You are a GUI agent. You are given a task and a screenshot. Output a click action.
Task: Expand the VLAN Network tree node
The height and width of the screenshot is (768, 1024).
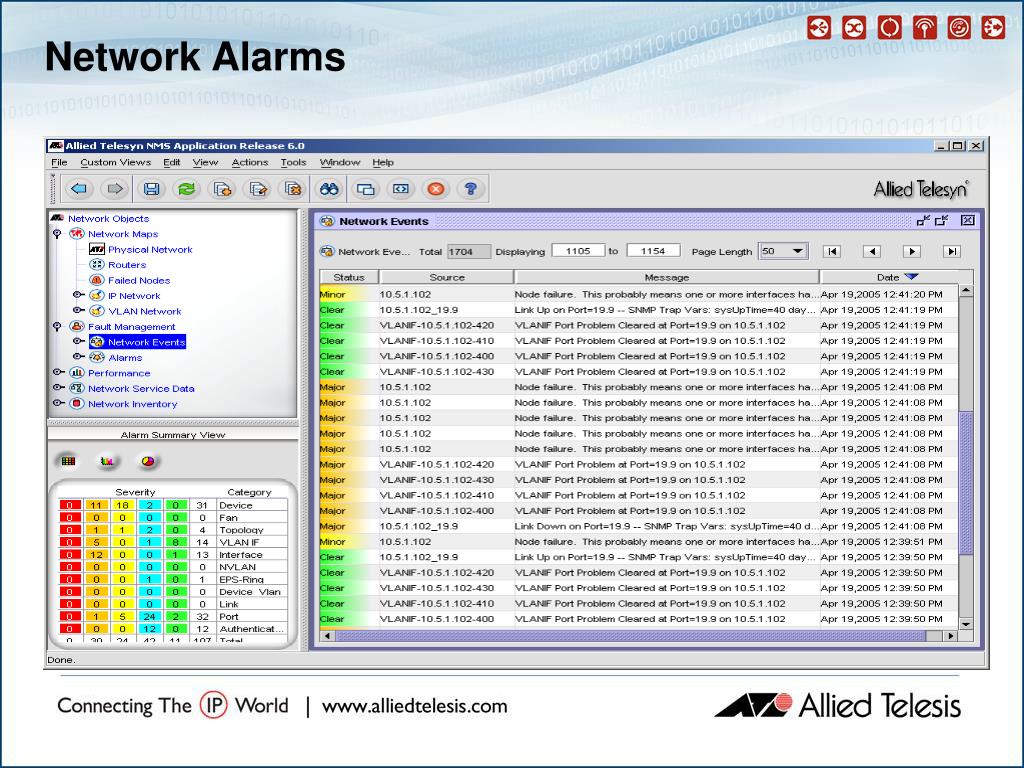(x=78, y=311)
